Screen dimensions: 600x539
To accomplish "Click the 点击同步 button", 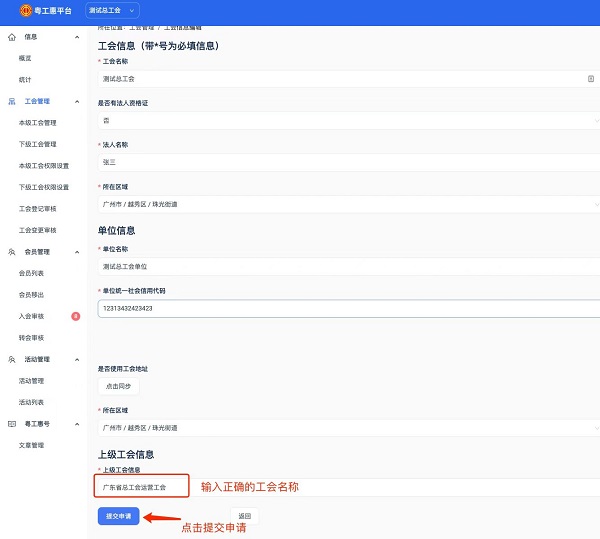I will click(x=118, y=386).
